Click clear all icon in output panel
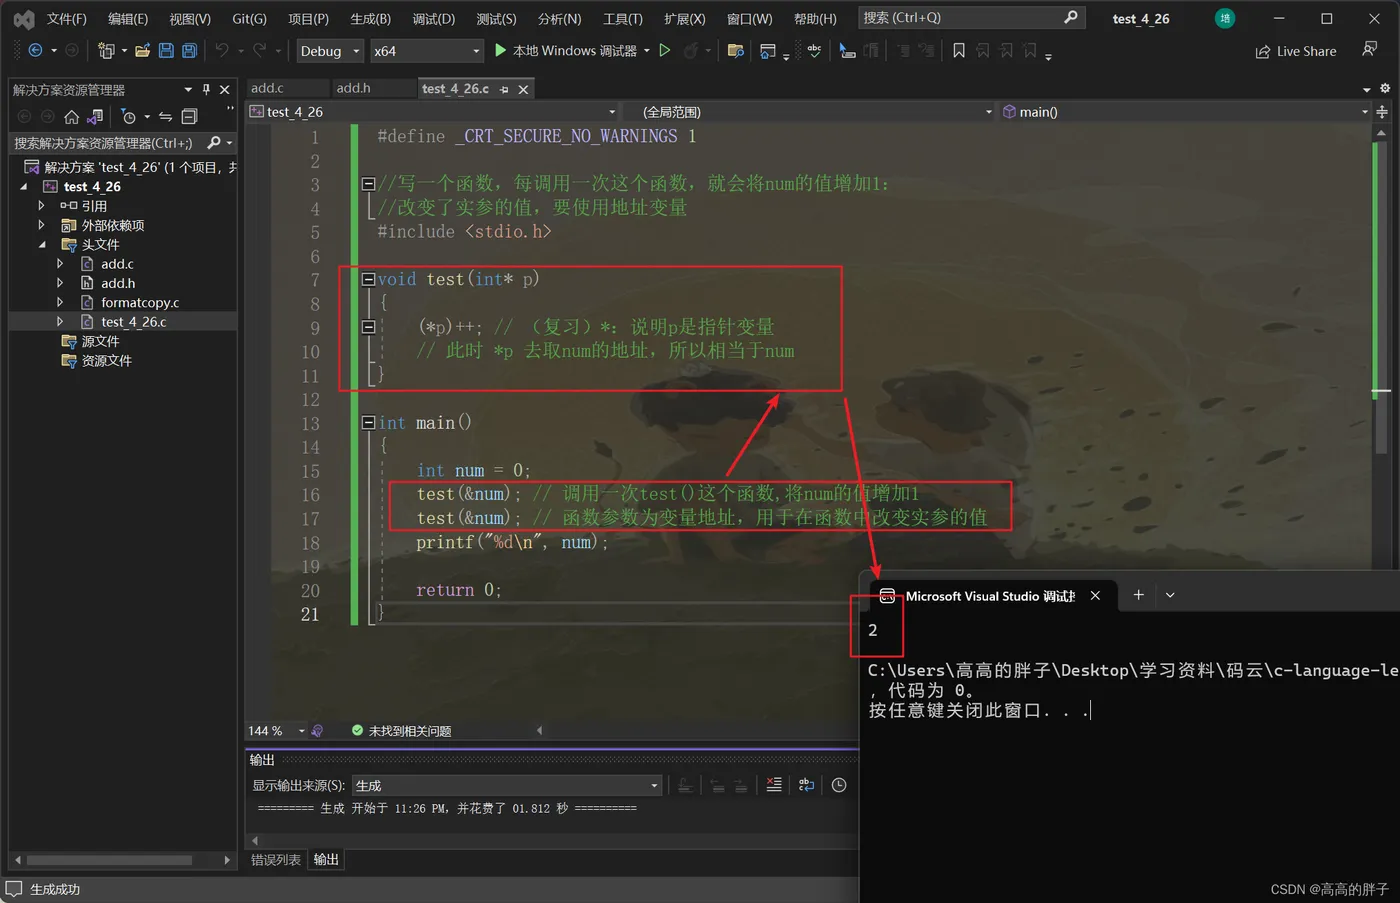 tap(774, 785)
